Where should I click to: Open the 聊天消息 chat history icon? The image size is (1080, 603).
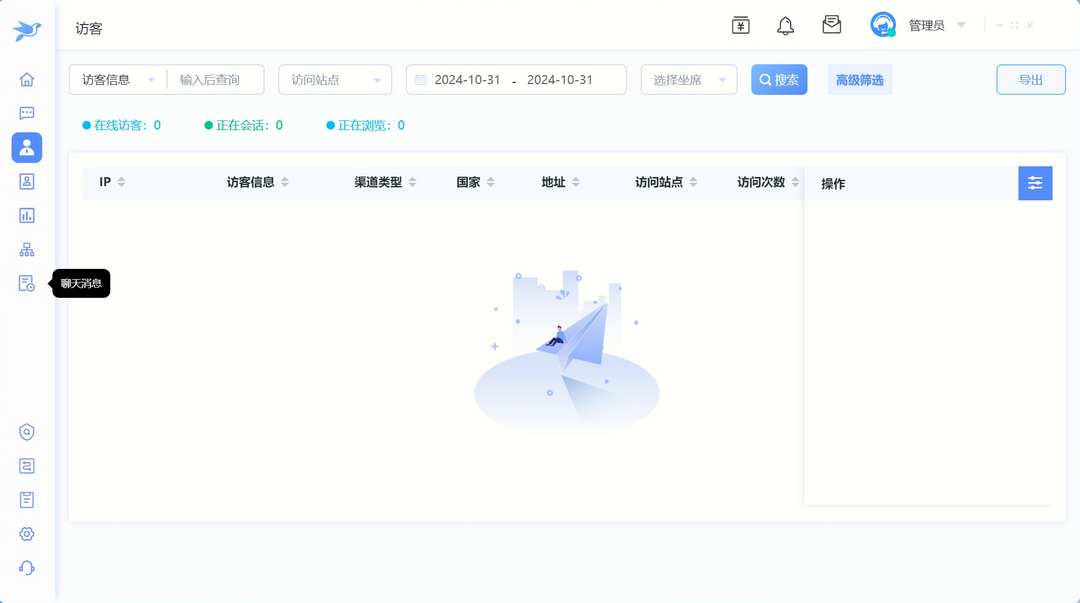pos(26,283)
